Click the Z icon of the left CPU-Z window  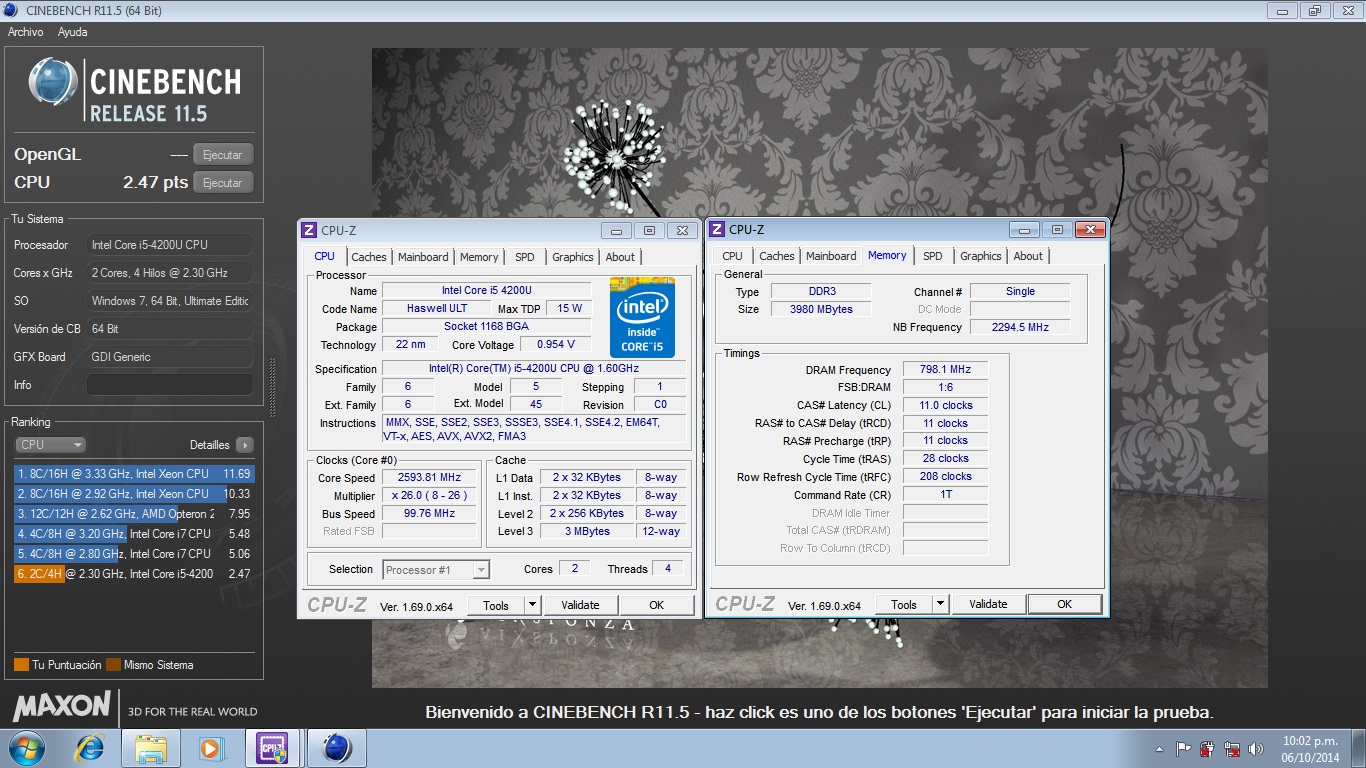309,230
